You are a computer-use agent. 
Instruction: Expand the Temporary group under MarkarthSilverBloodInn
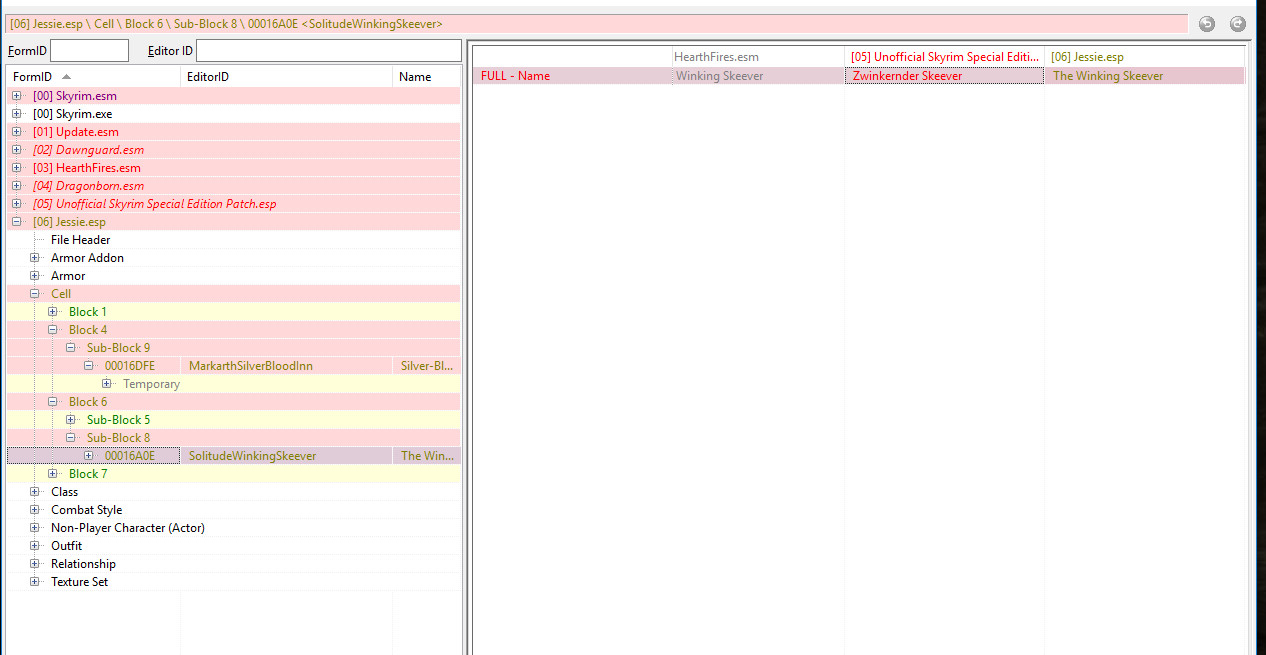pos(106,384)
